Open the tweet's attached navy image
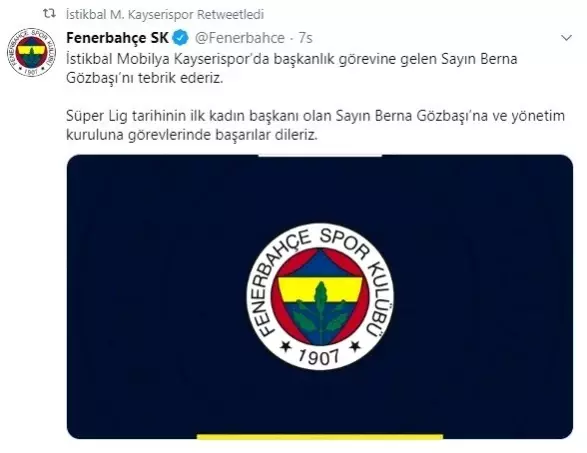Screen dimensions: 587x453 click(x=320, y=297)
